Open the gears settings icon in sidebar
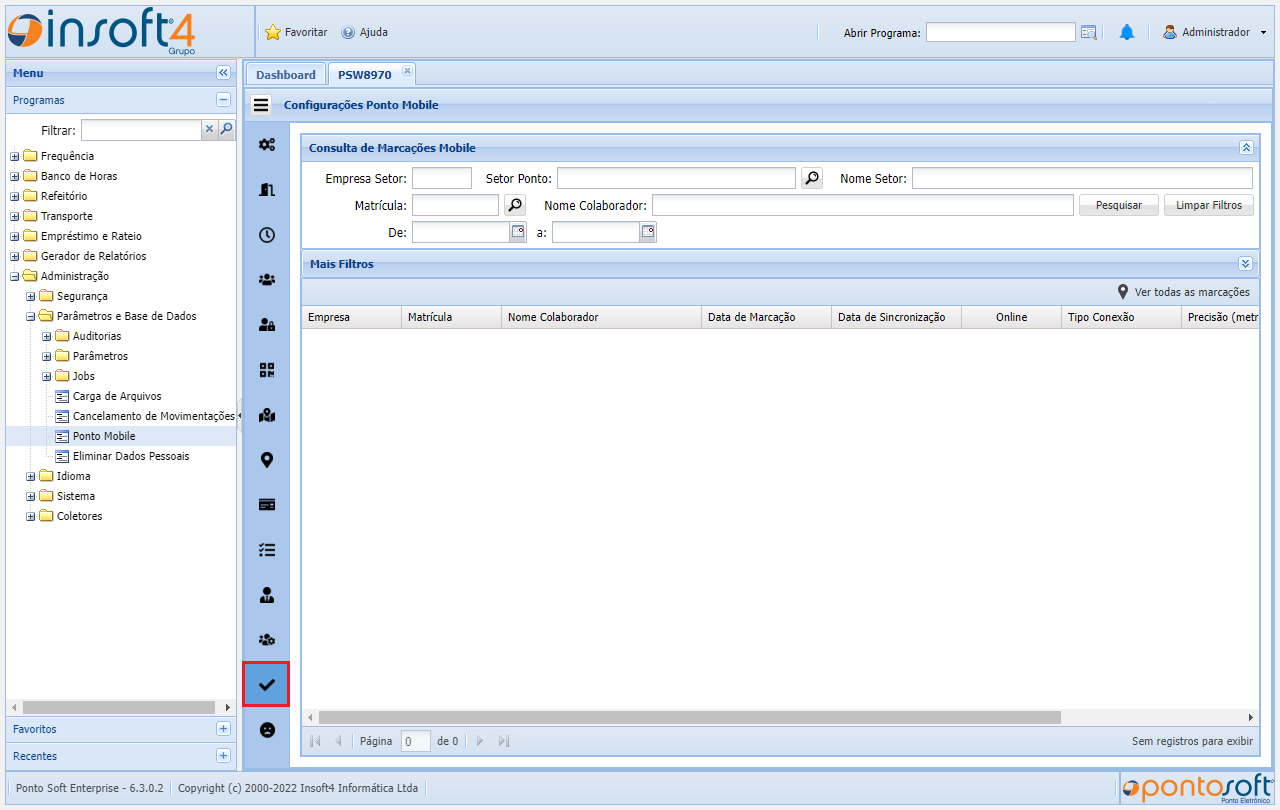This screenshot has height=810, width=1280. click(266, 145)
